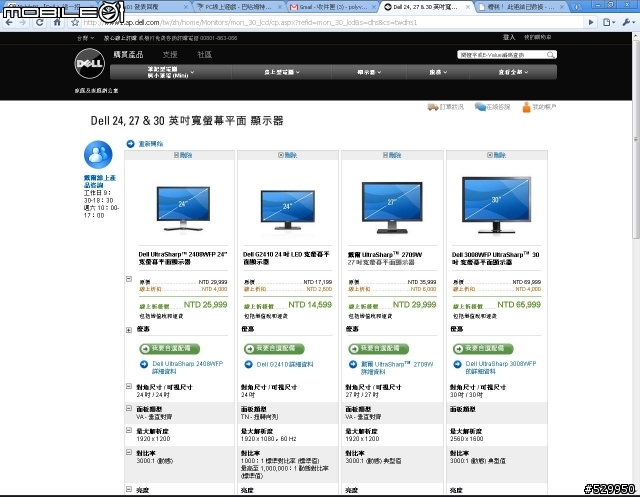Open the laptops and Mini nav dropdown
The width and height of the screenshot is (640, 497).
coord(171,72)
